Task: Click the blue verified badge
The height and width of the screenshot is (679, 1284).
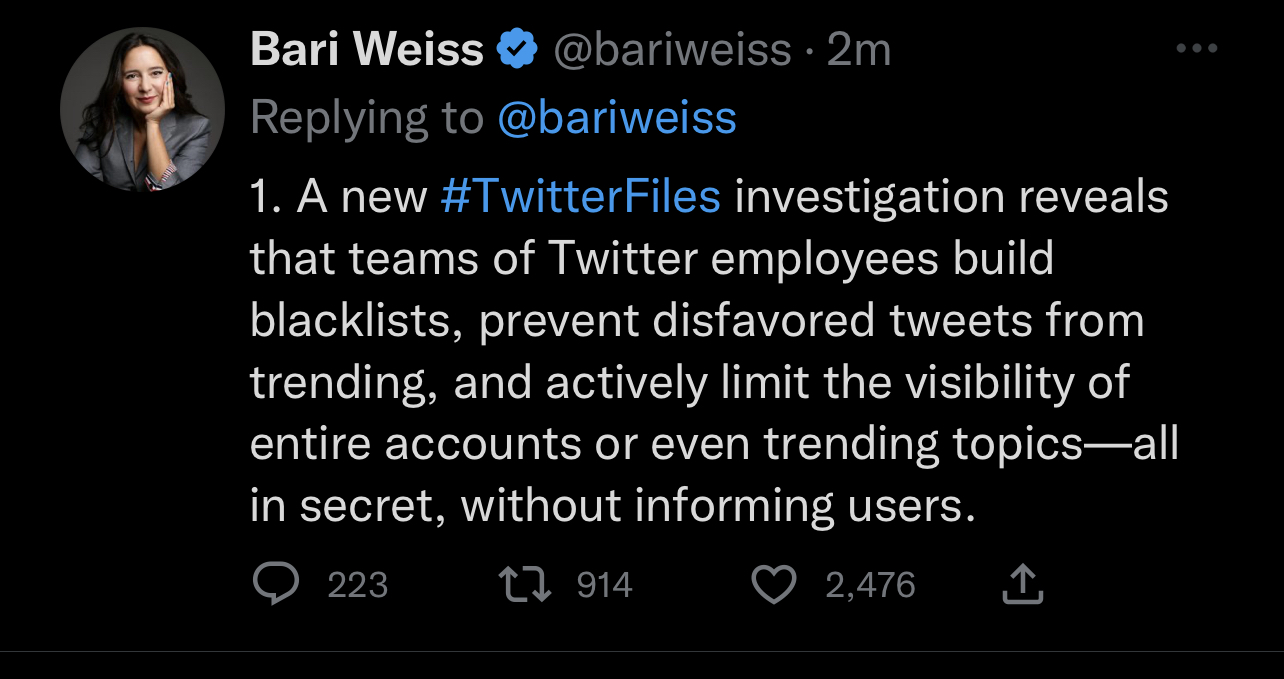Action: point(518,49)
